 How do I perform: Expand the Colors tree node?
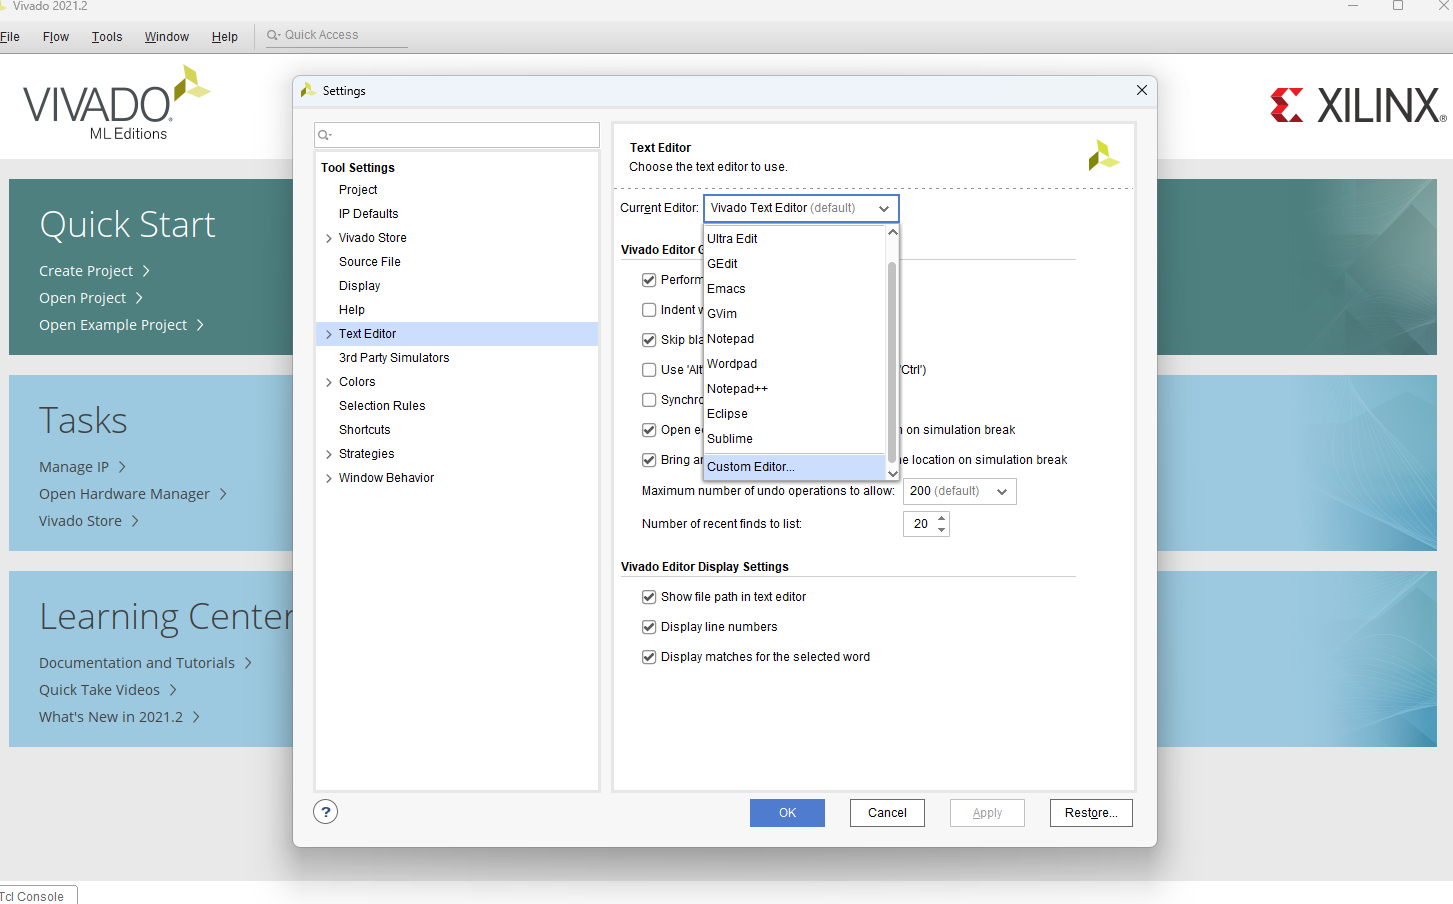[329, 382]
